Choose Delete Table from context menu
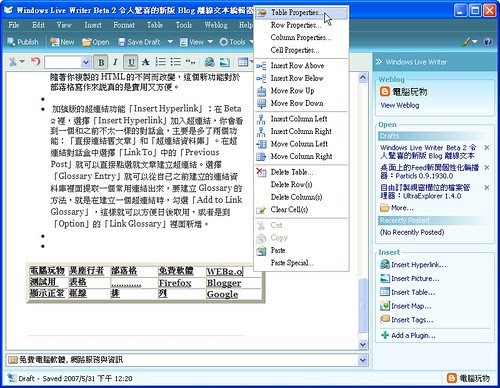The image size is (500, 388). [301, 172]
